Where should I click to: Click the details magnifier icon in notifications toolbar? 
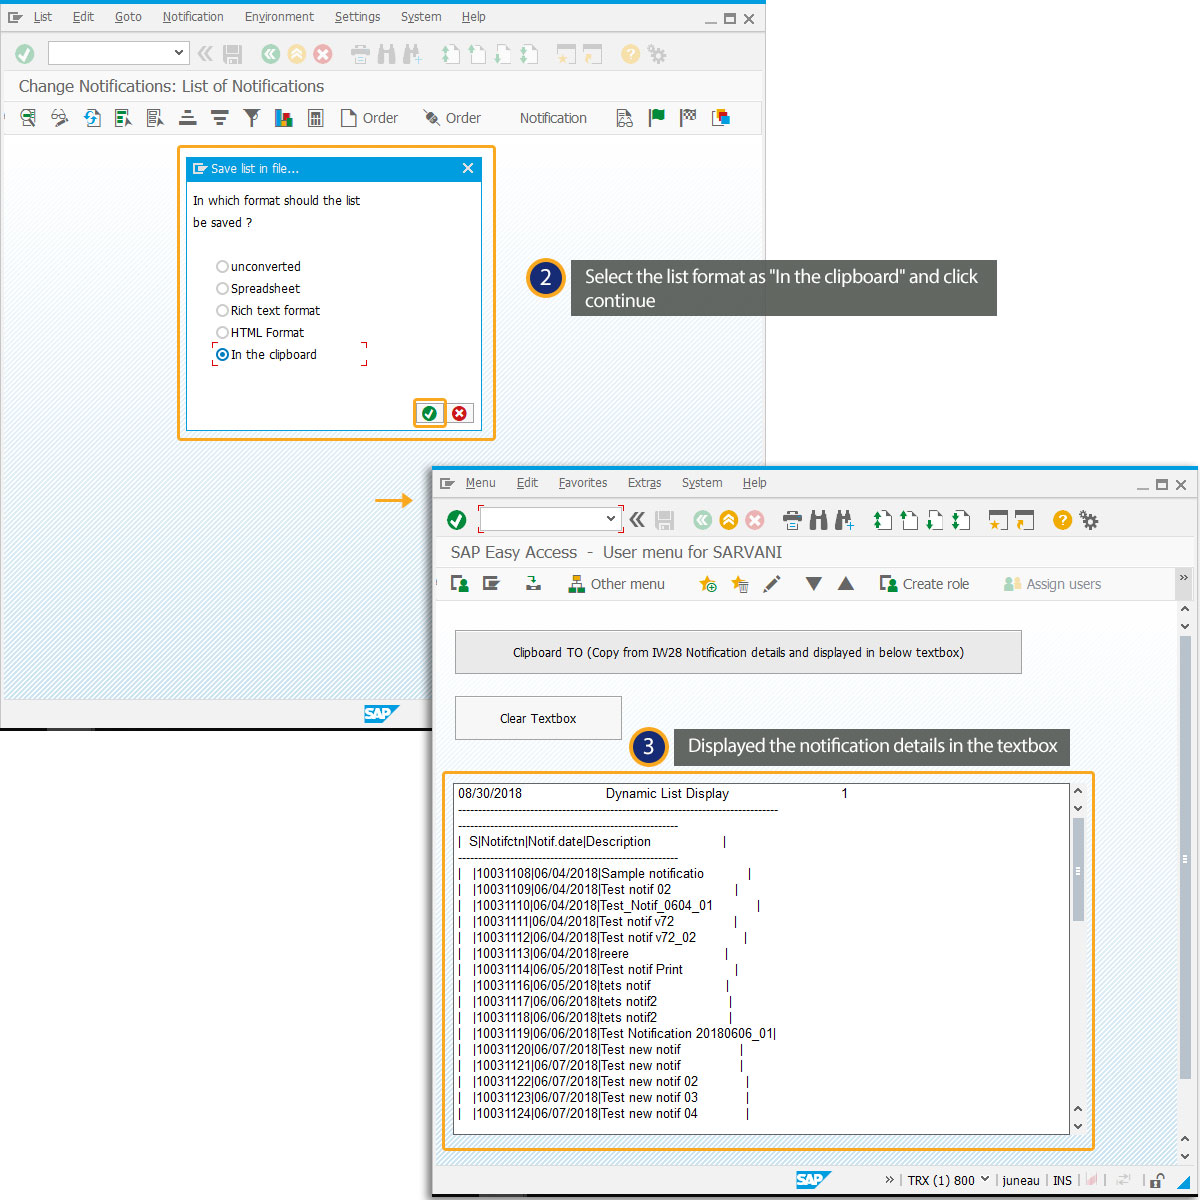(28, 118)
